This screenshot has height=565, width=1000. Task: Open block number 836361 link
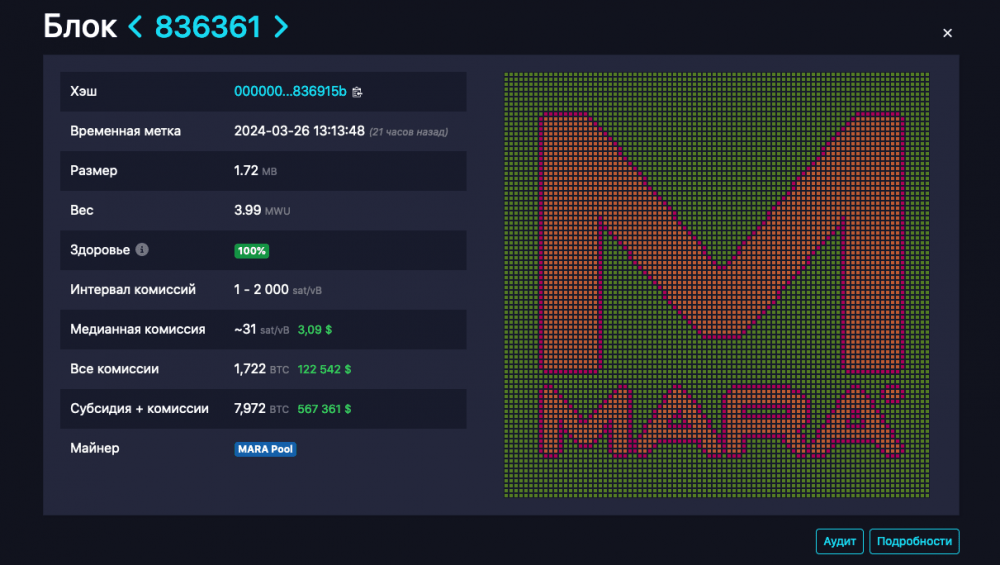tap(208, 27)
